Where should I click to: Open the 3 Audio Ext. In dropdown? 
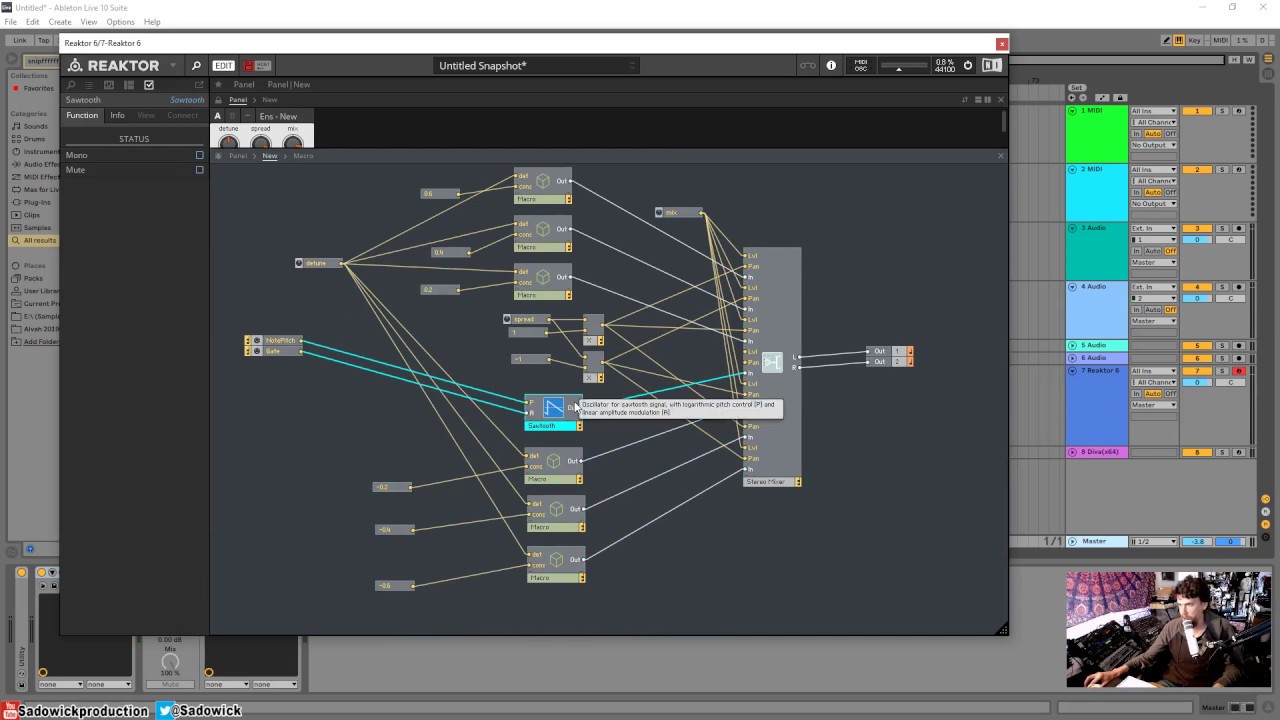click(x=1154, y=229)
